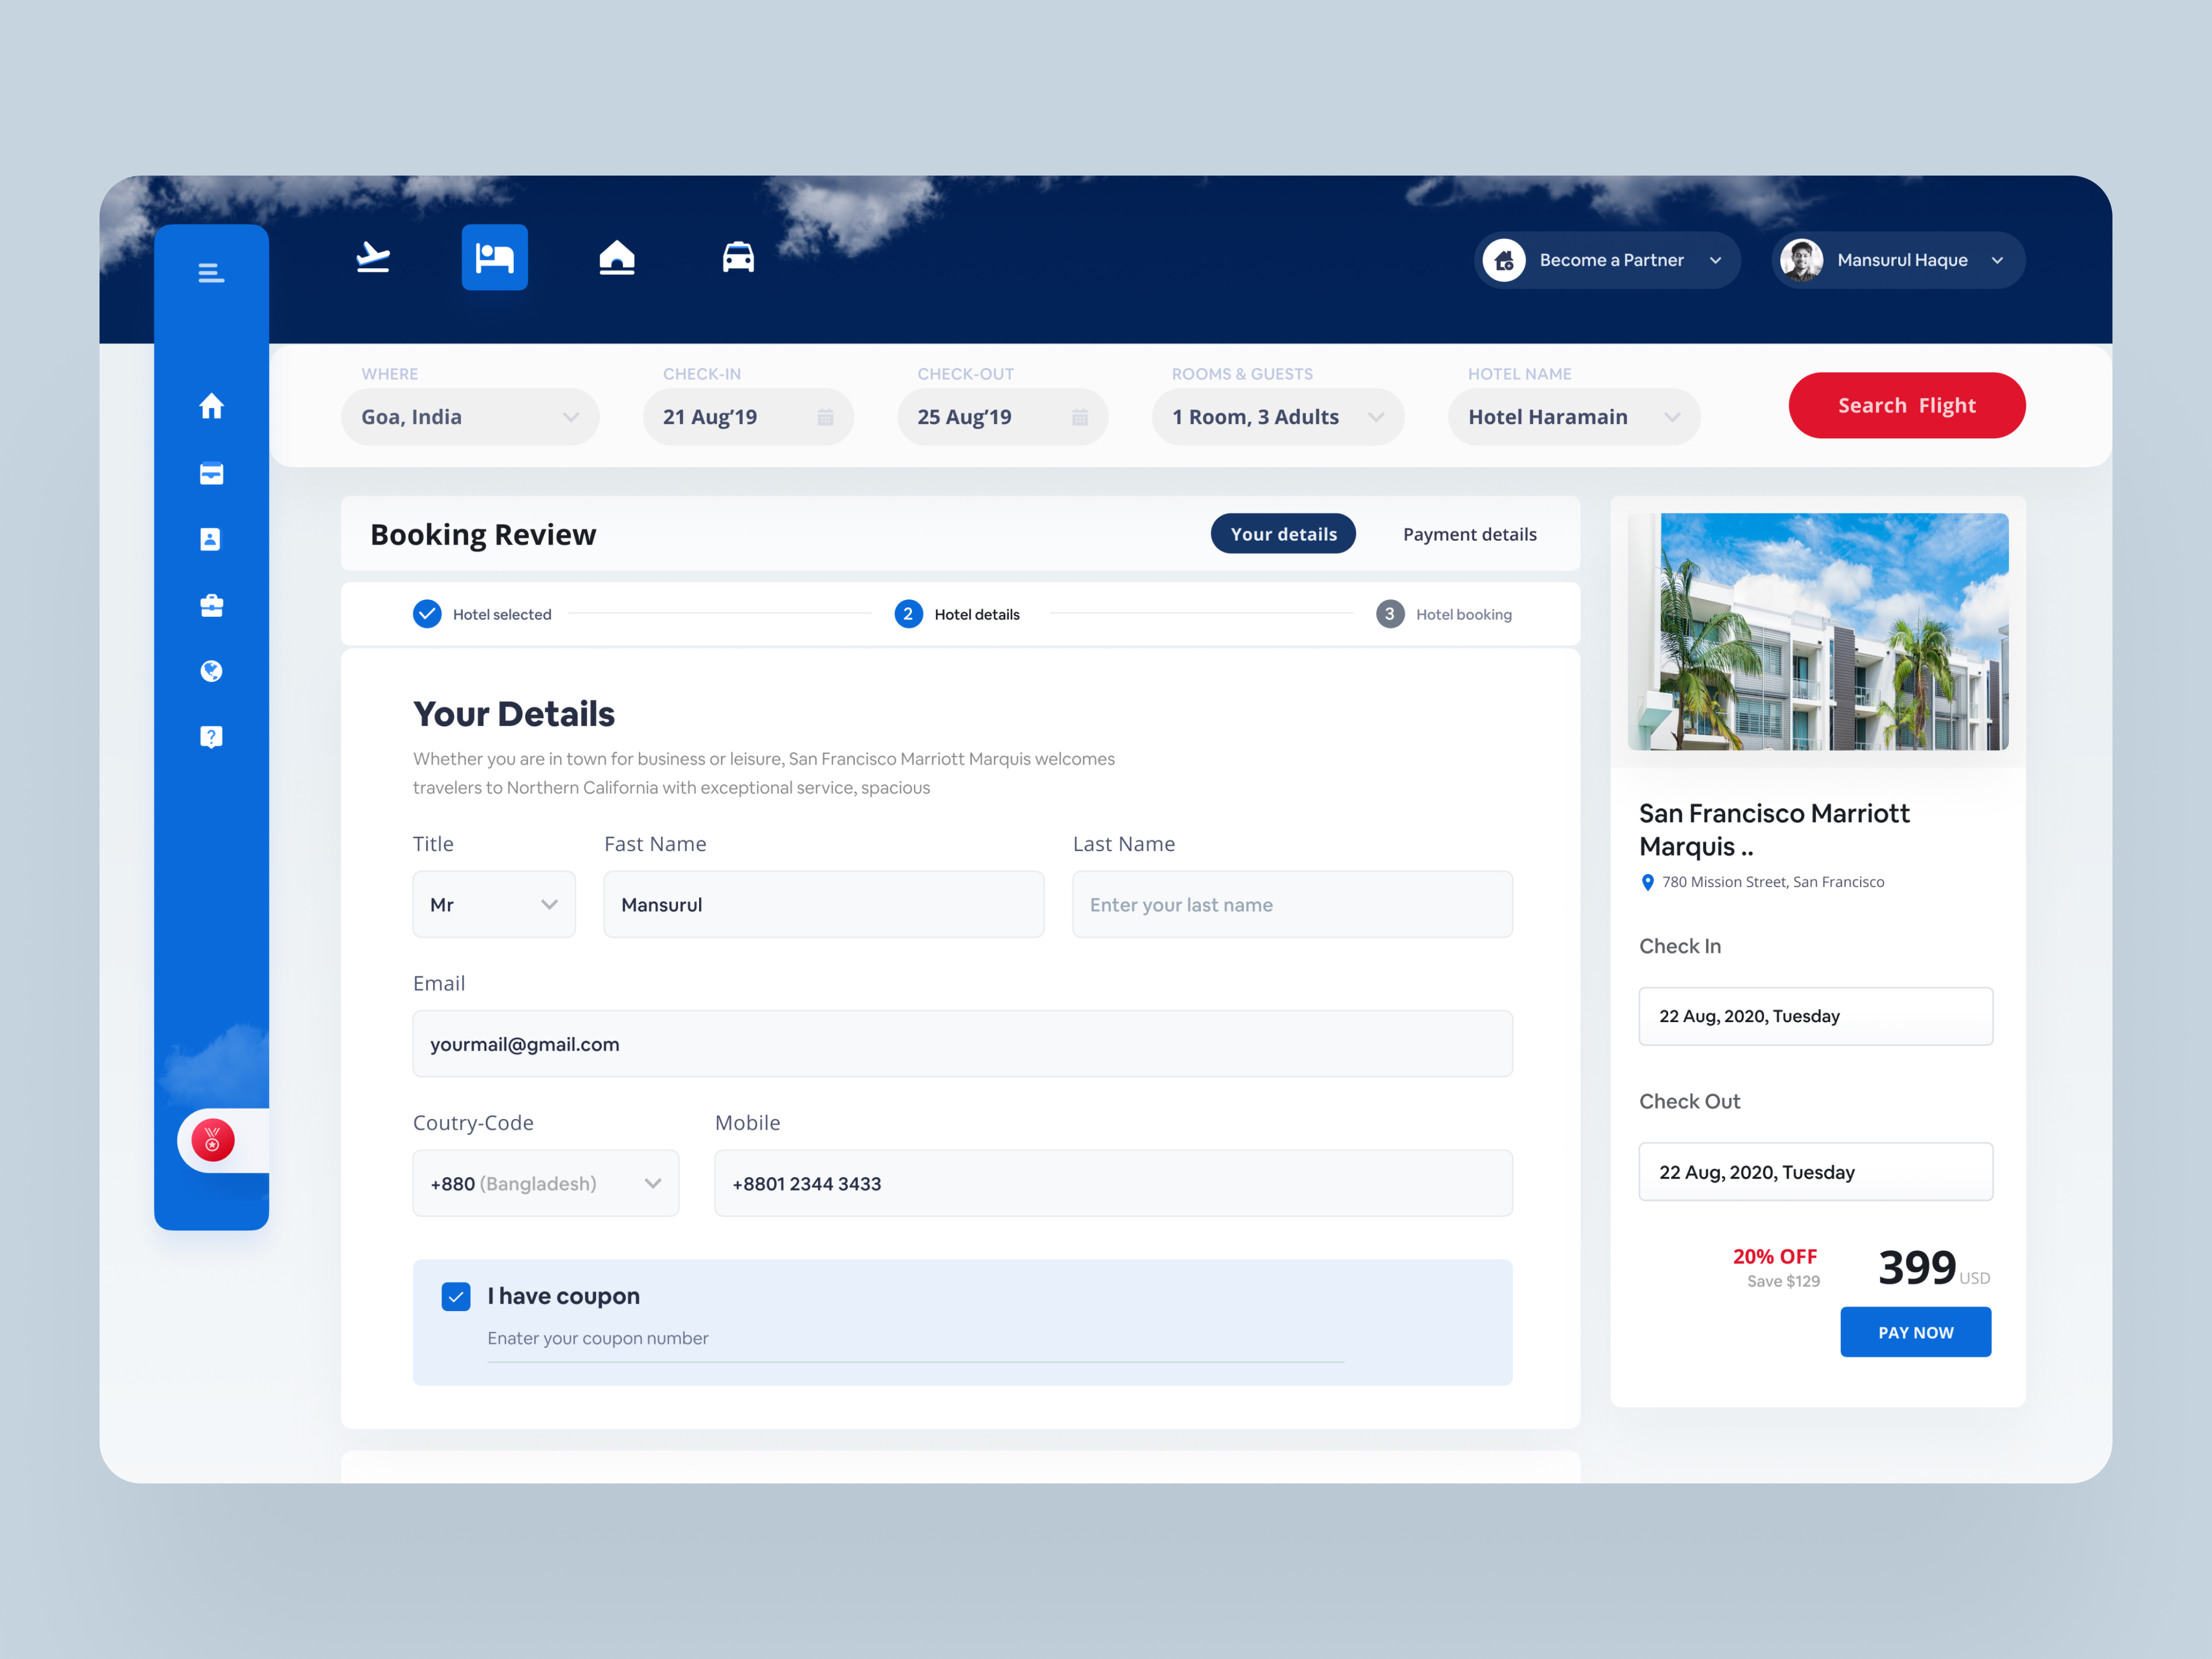
Task: Click the red medal badge in the sidebar
Action: [x=213, y=1140]
